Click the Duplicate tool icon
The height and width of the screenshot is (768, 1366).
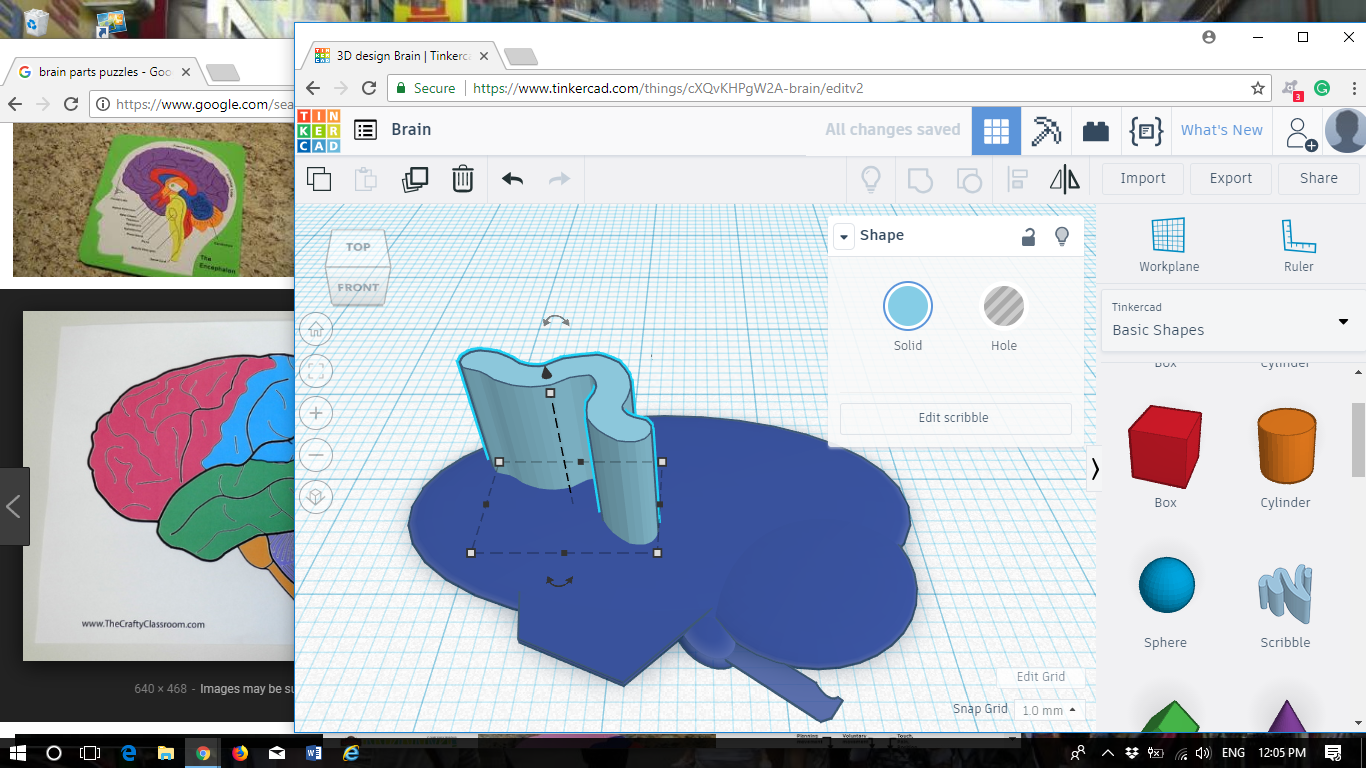[414, 179]
